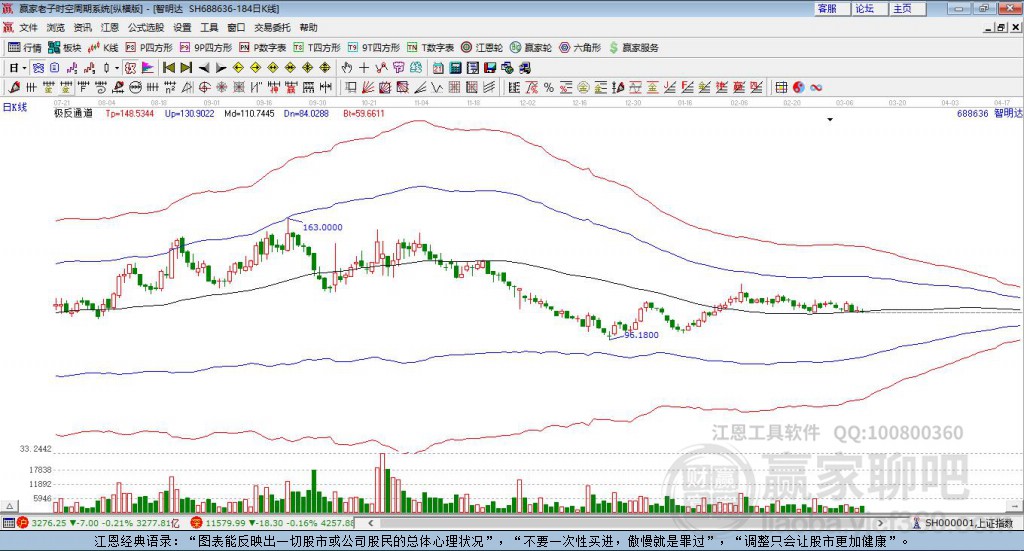1024x551 pixels.
Task: Step chart left with black left arrow
Action: click(204, 68)
